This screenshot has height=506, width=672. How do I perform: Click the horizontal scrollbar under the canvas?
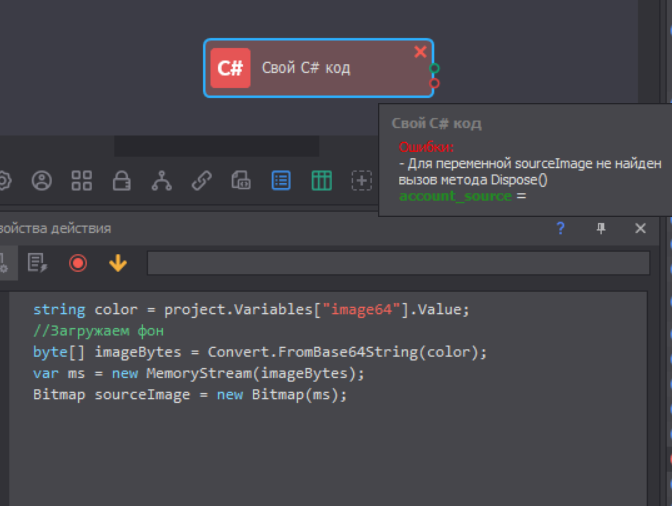[x=216, y=146]
